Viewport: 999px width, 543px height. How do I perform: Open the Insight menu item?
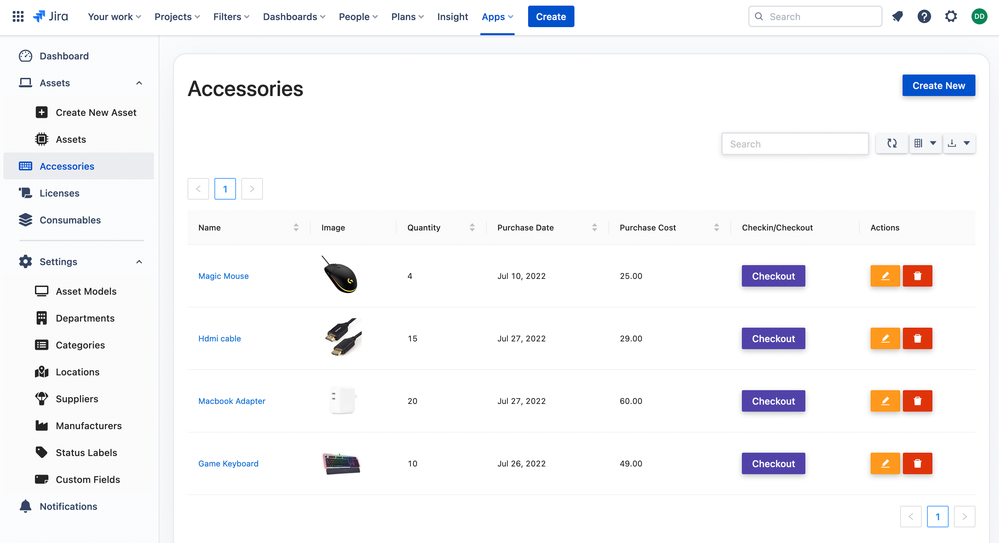pos(452,17)
